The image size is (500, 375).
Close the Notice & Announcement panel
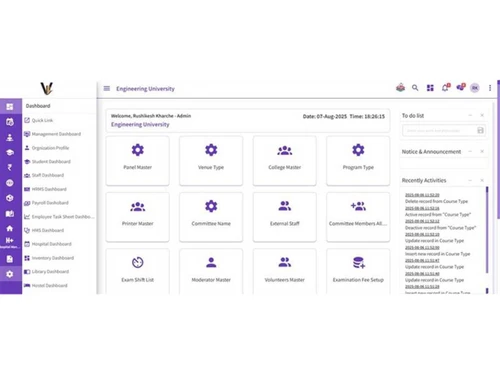tap(482, 151)
